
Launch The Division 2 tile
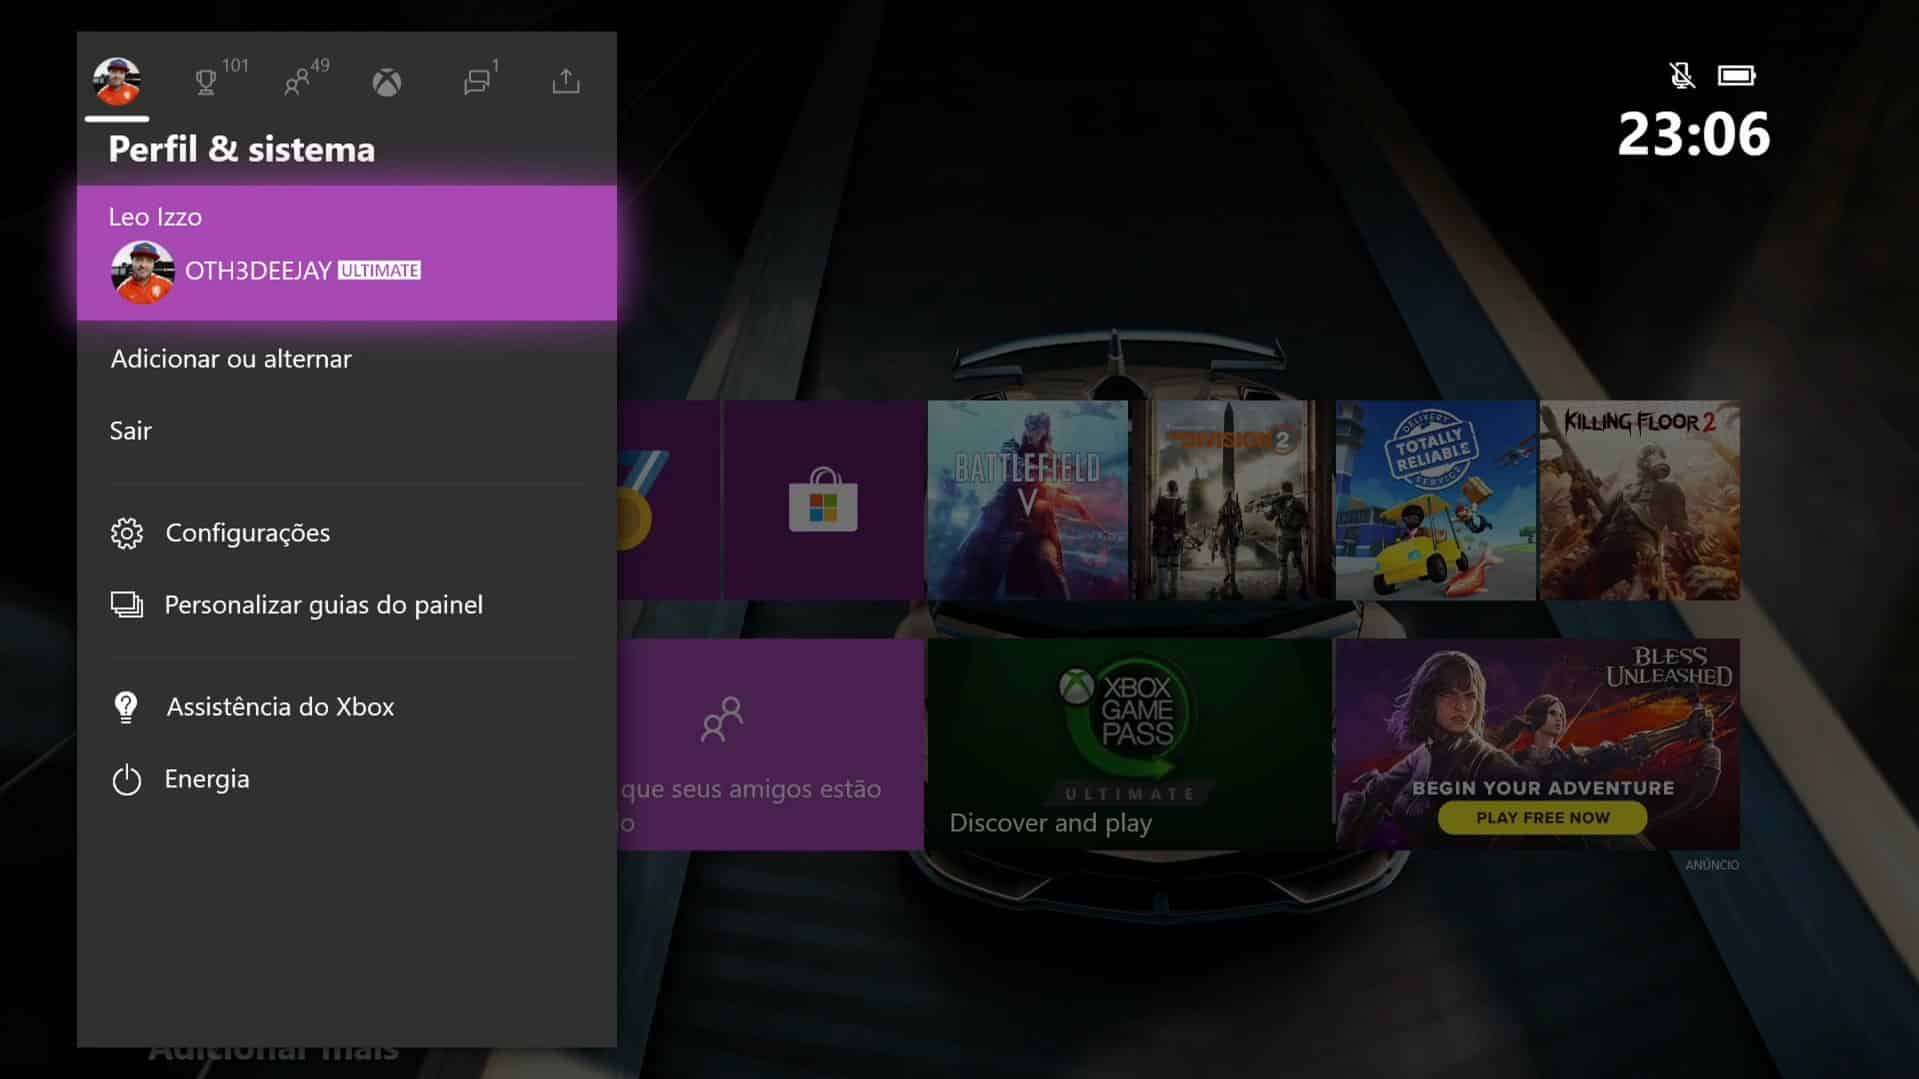tap(1232, 500)
